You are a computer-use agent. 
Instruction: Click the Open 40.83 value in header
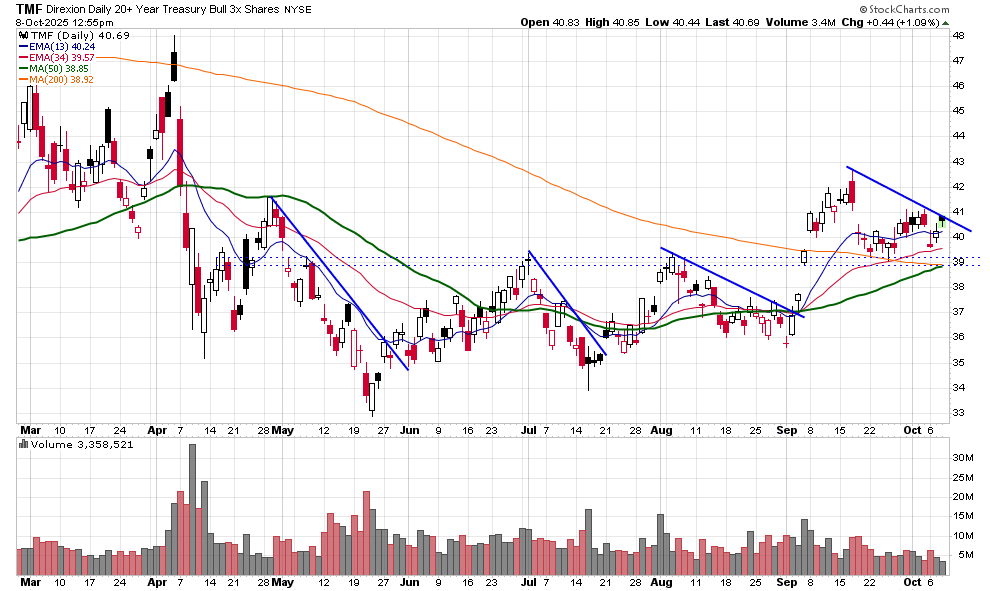[543, 22]
